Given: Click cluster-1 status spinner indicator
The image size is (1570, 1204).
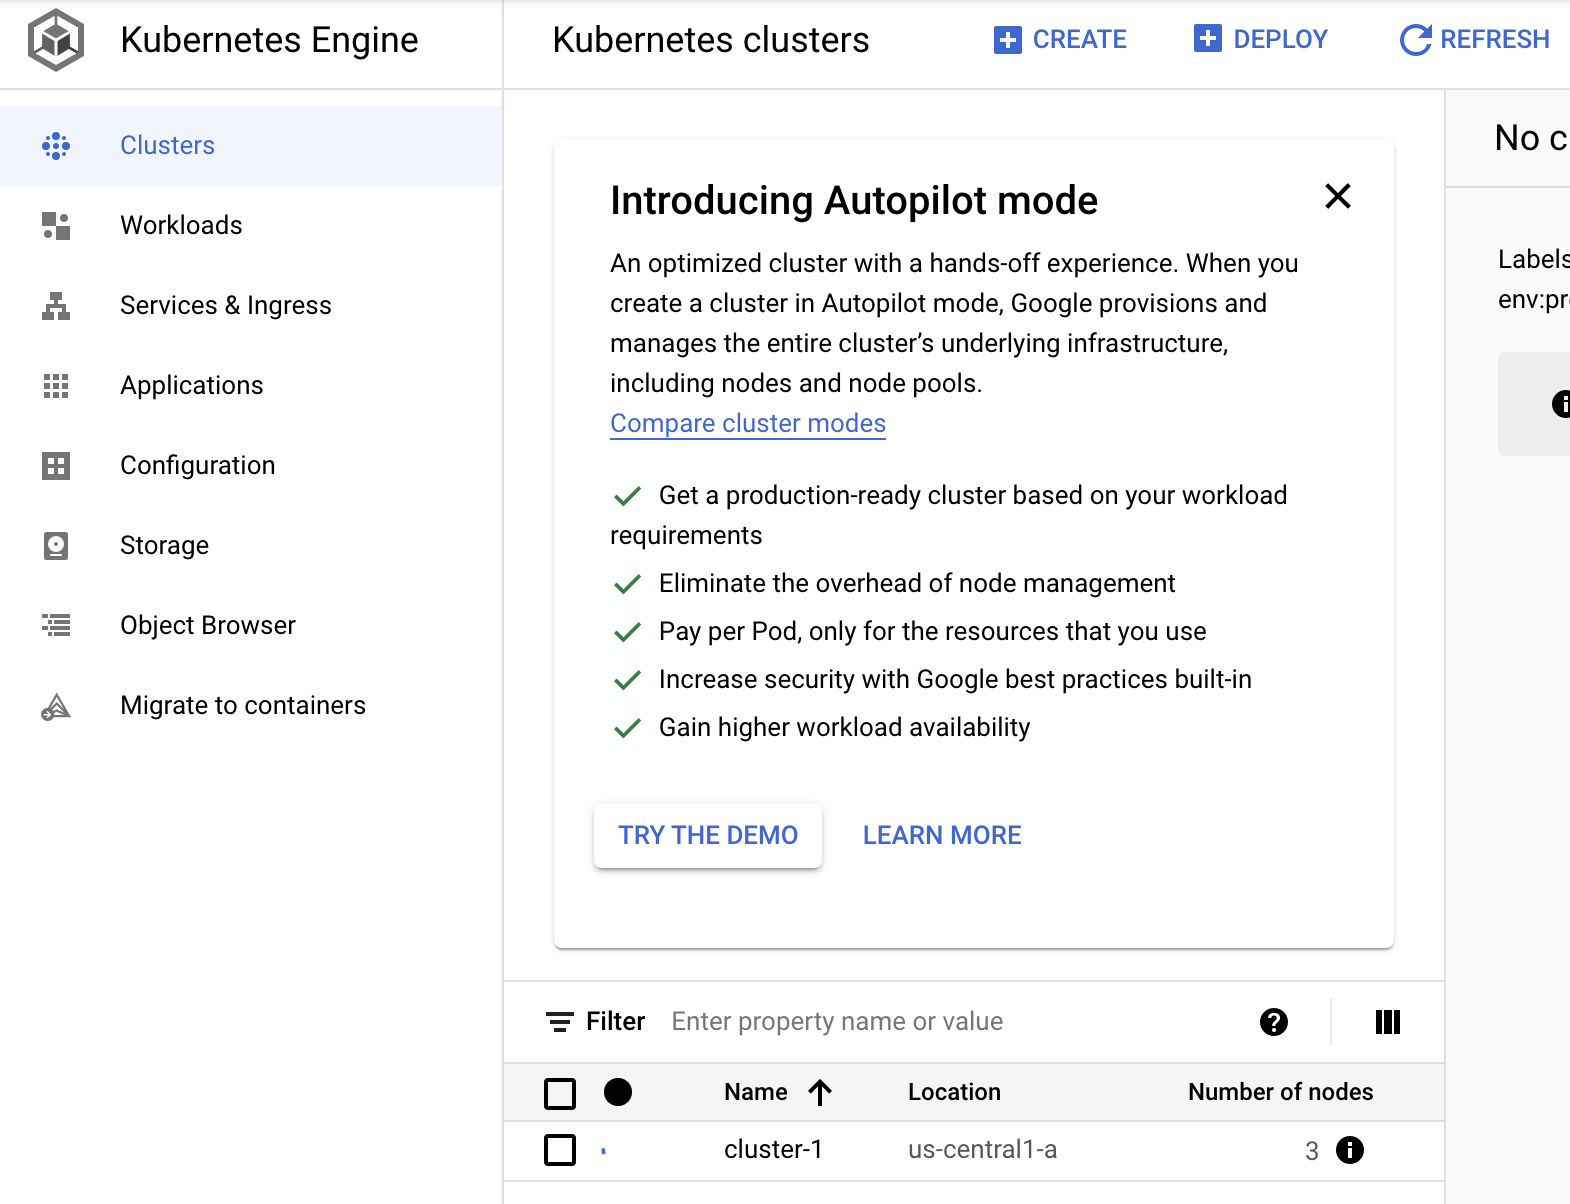Looking at the screenshot, I should (604, 1151).
